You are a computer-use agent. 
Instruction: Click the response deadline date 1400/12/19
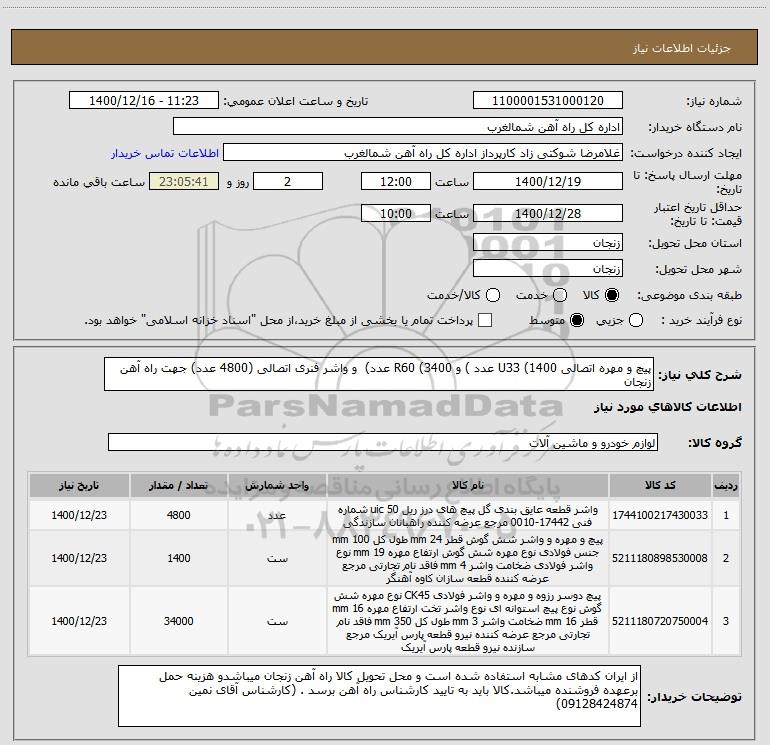(x=548, y=182)
